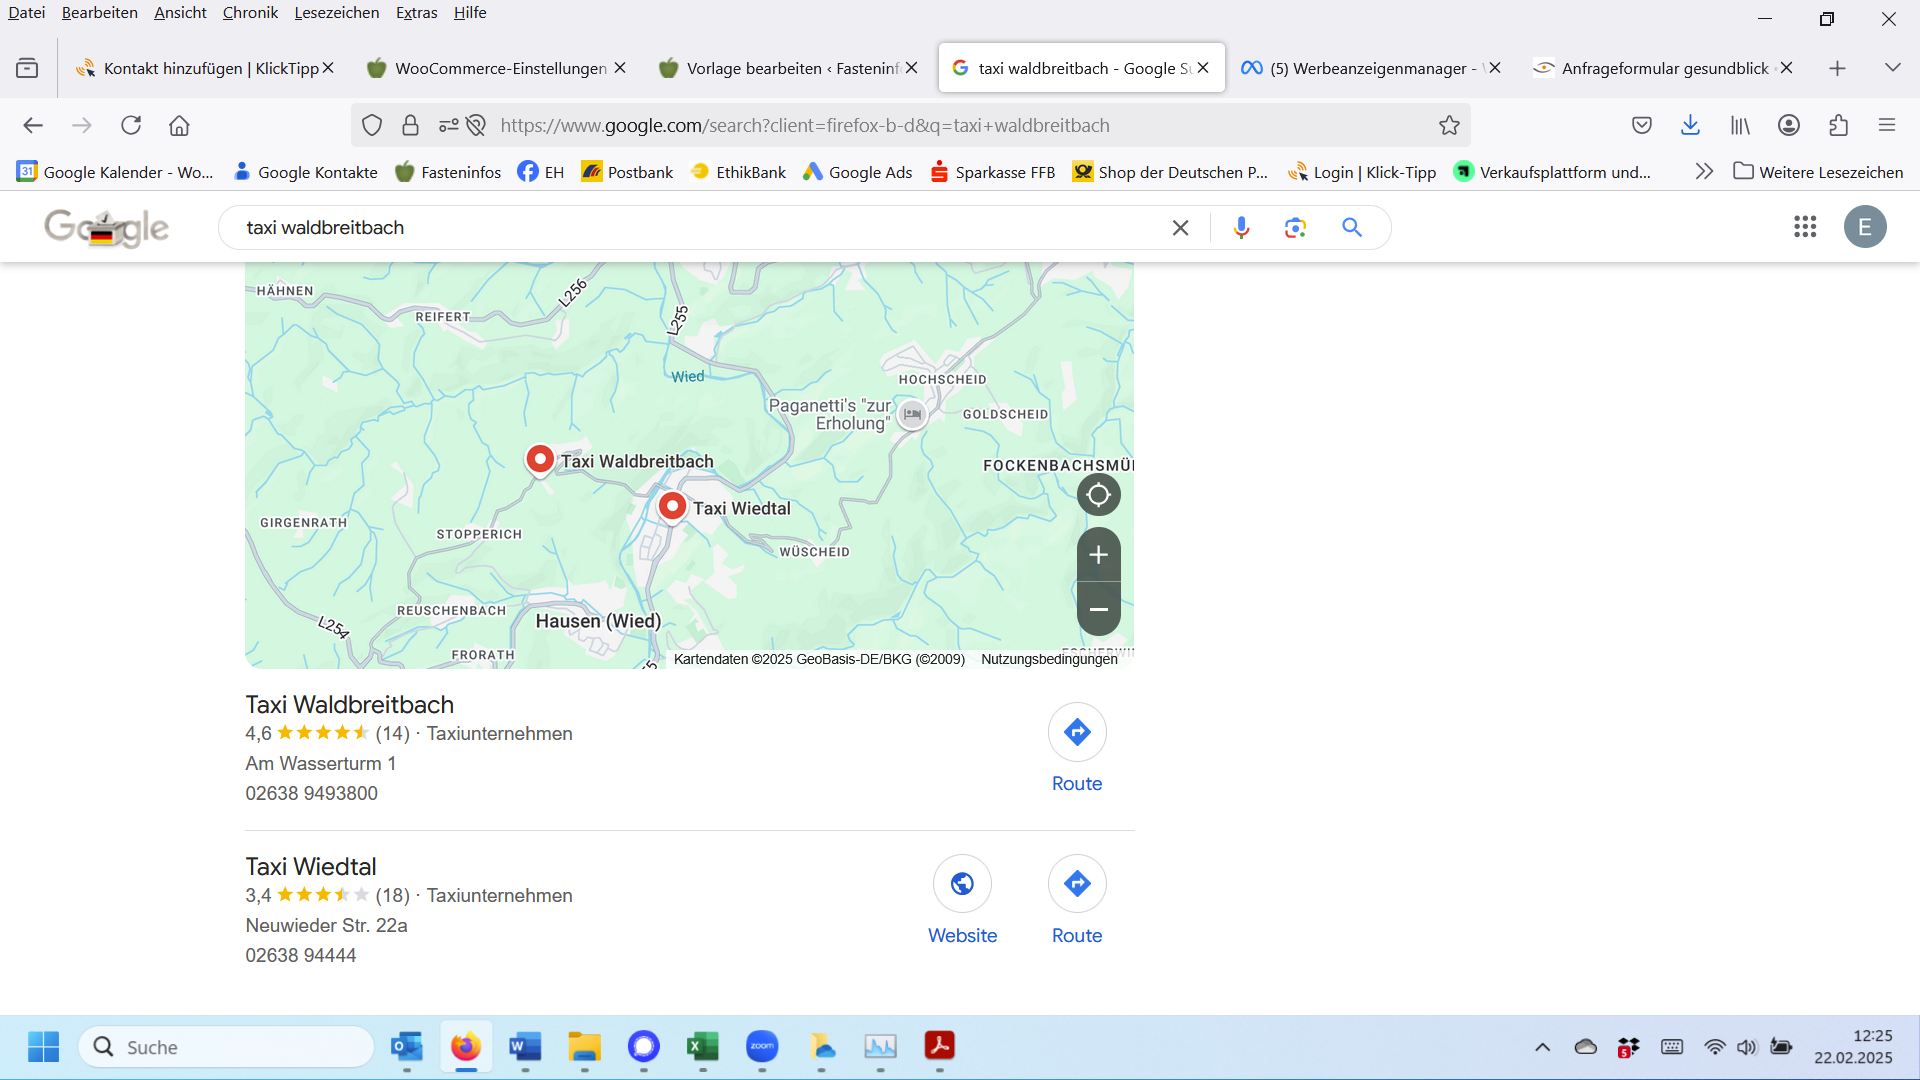Close the Vorlage bearbeiten tab
Image resolution: width=1920 pixels, height=1080 pixels.
(911, 68)
